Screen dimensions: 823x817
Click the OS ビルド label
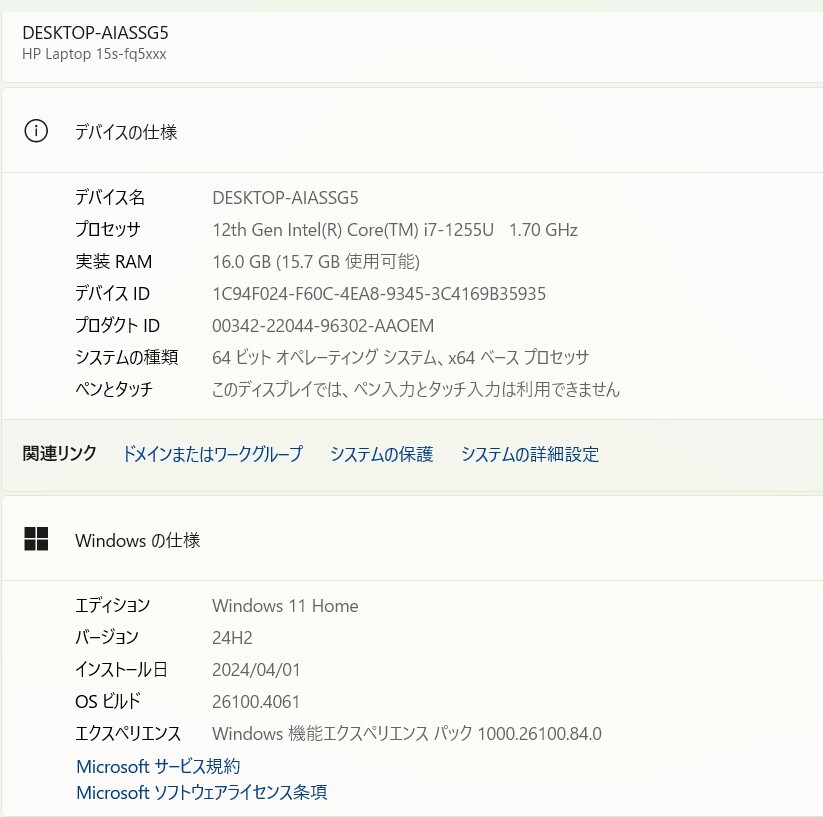[x=108, y=702]
